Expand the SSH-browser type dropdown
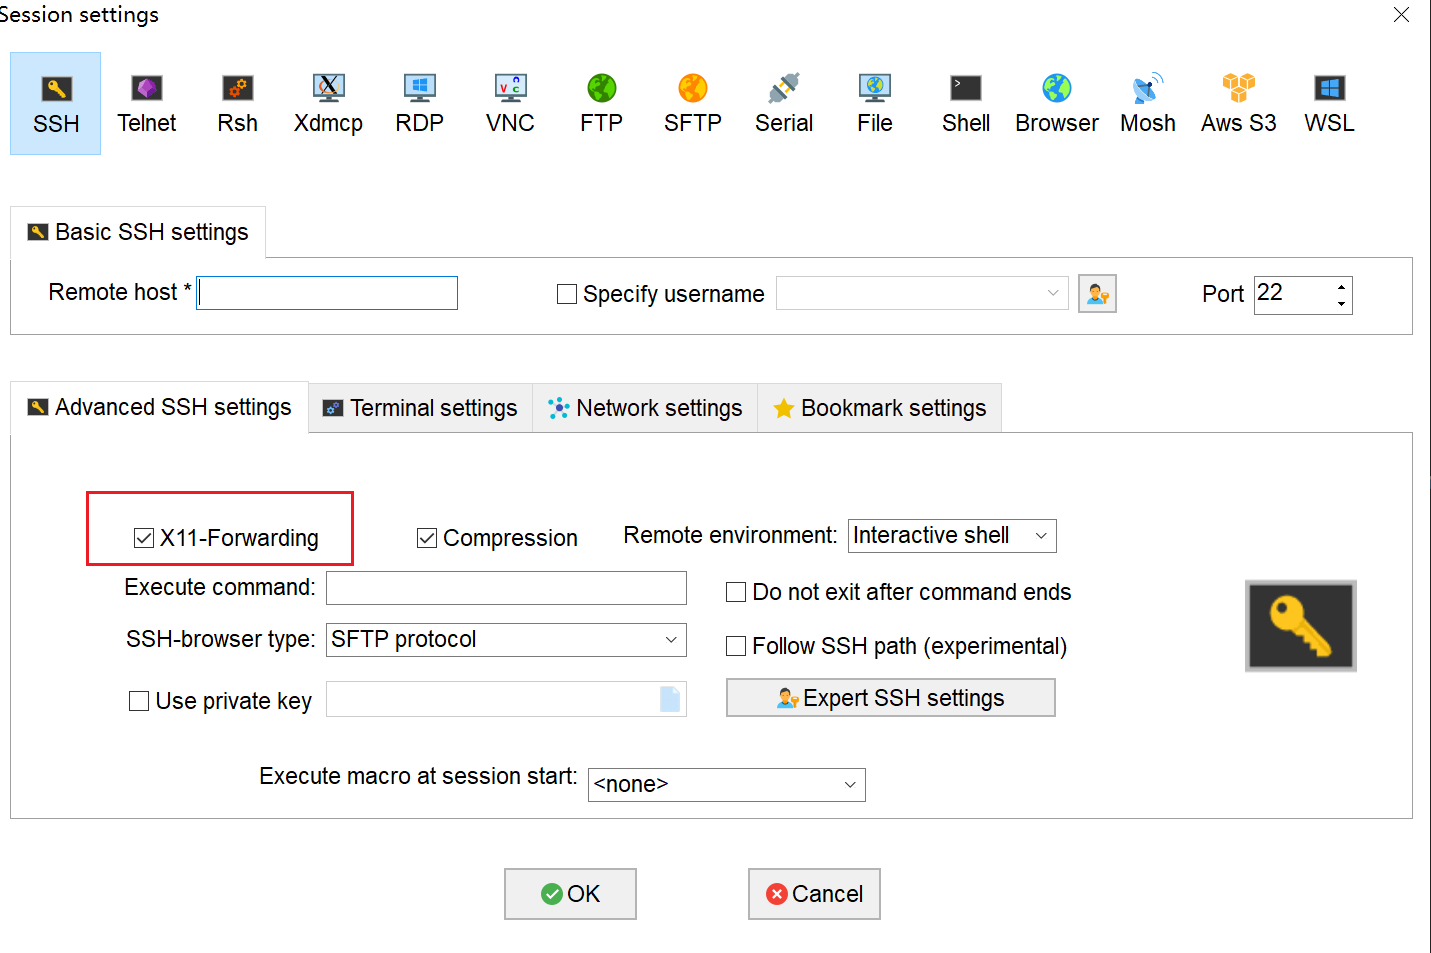 click(x=506, y=640)
